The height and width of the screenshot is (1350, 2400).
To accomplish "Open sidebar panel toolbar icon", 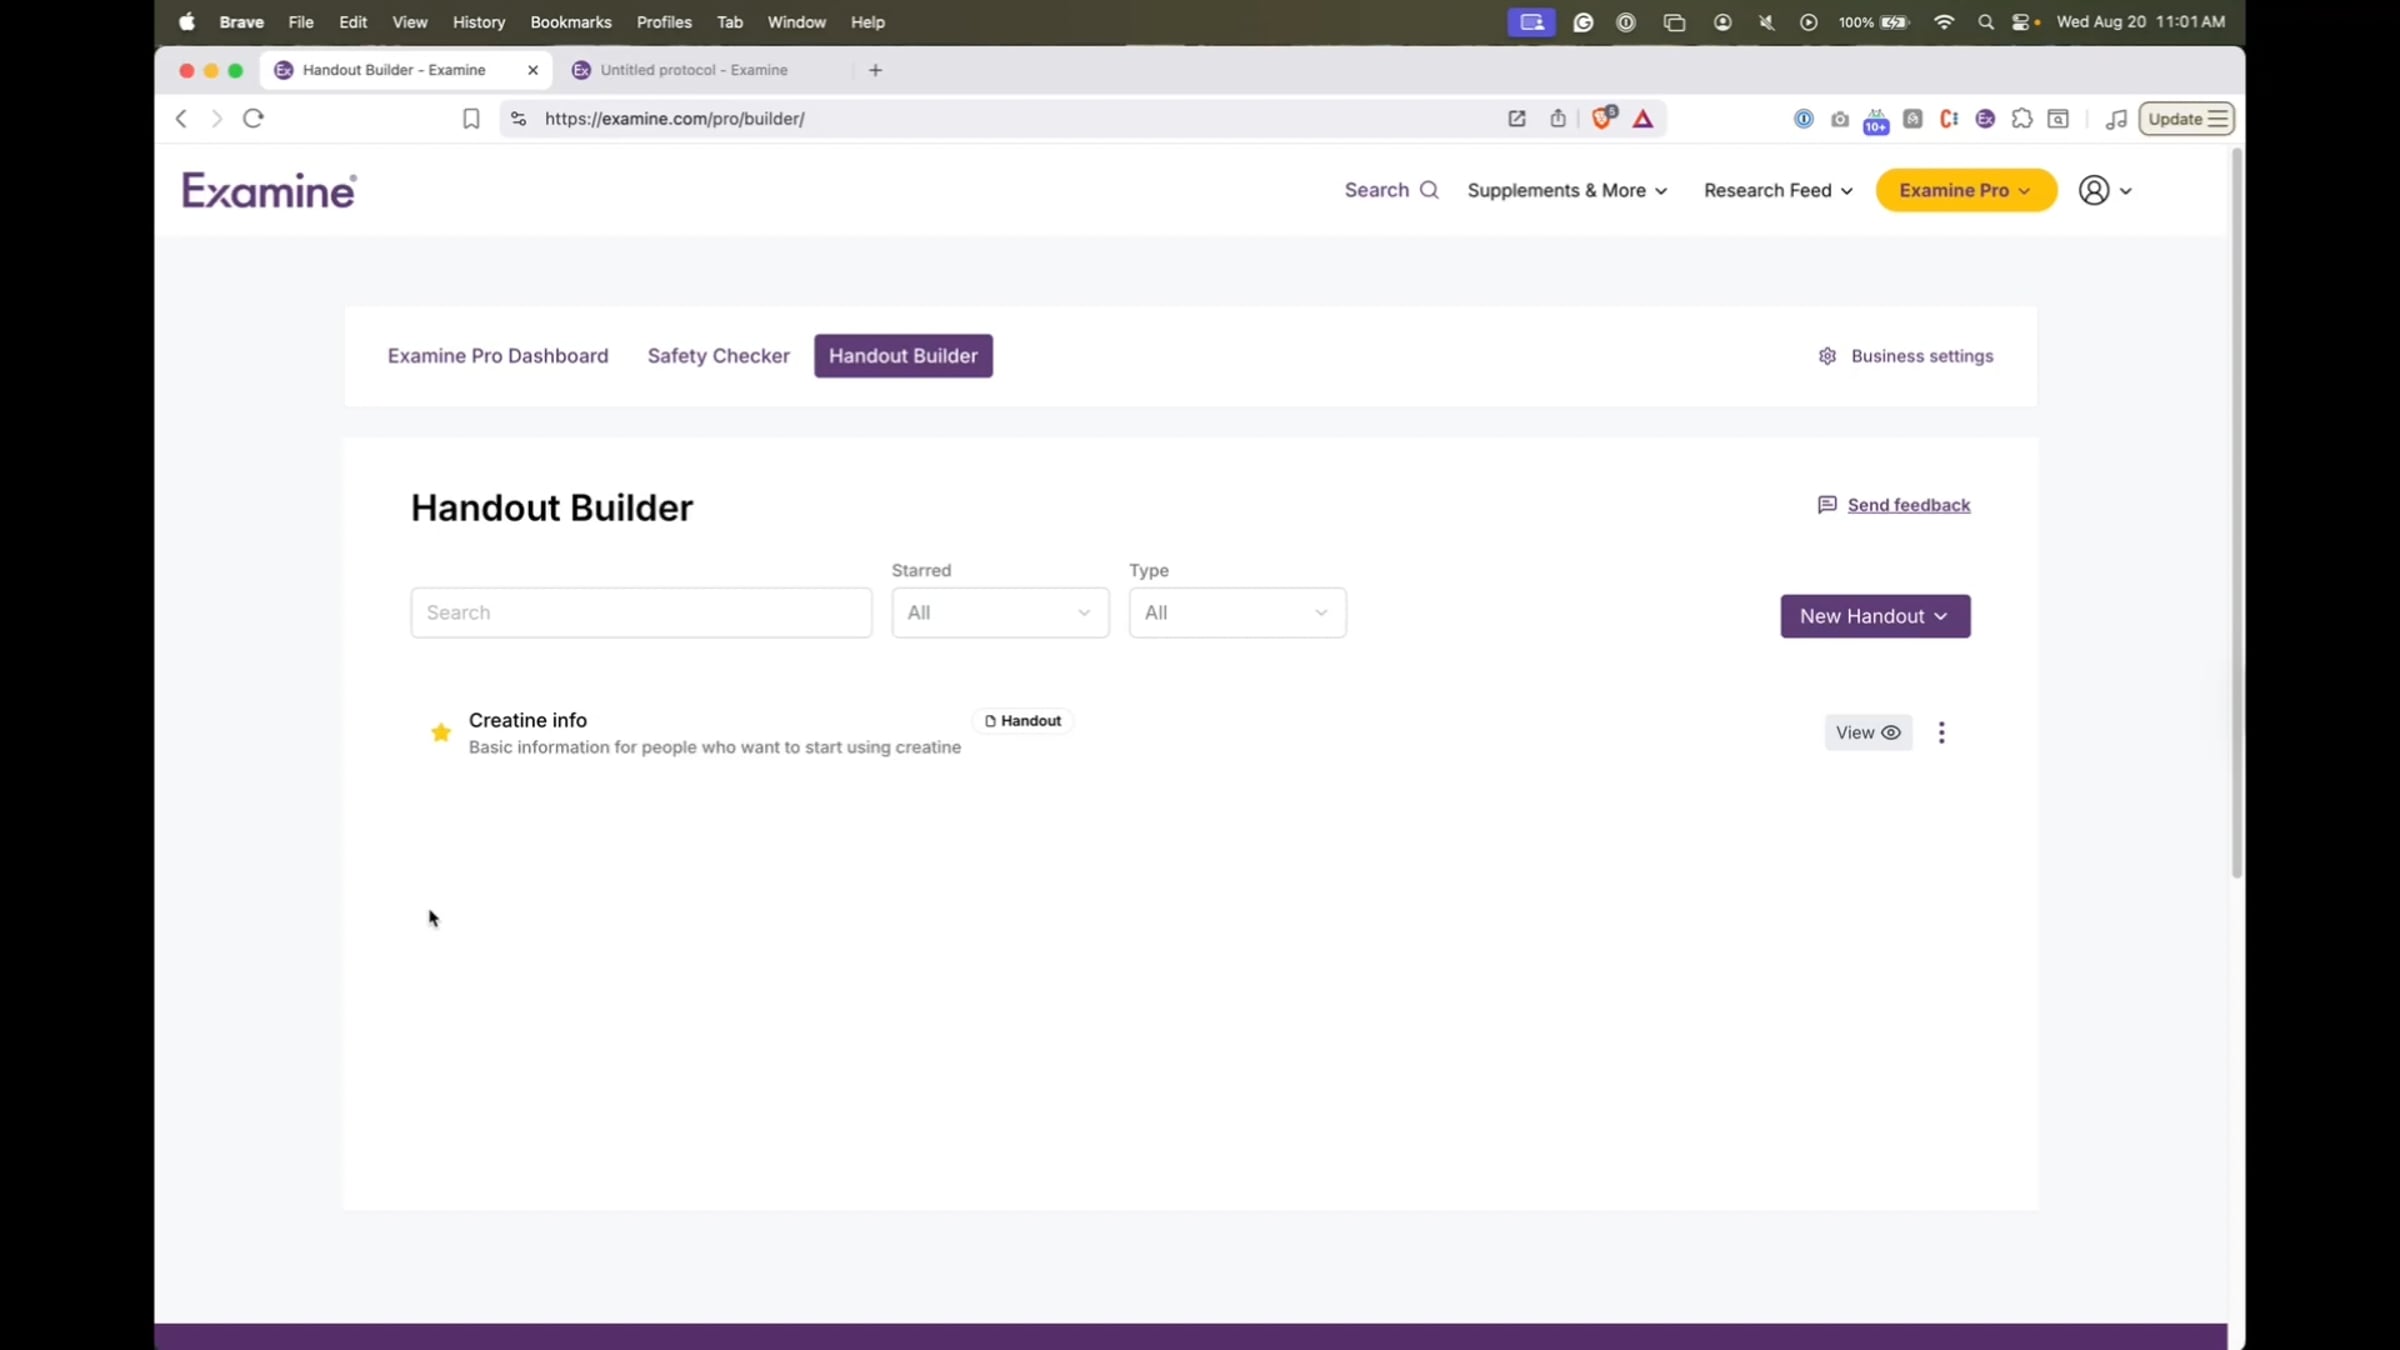I will tap(2058, 119).
